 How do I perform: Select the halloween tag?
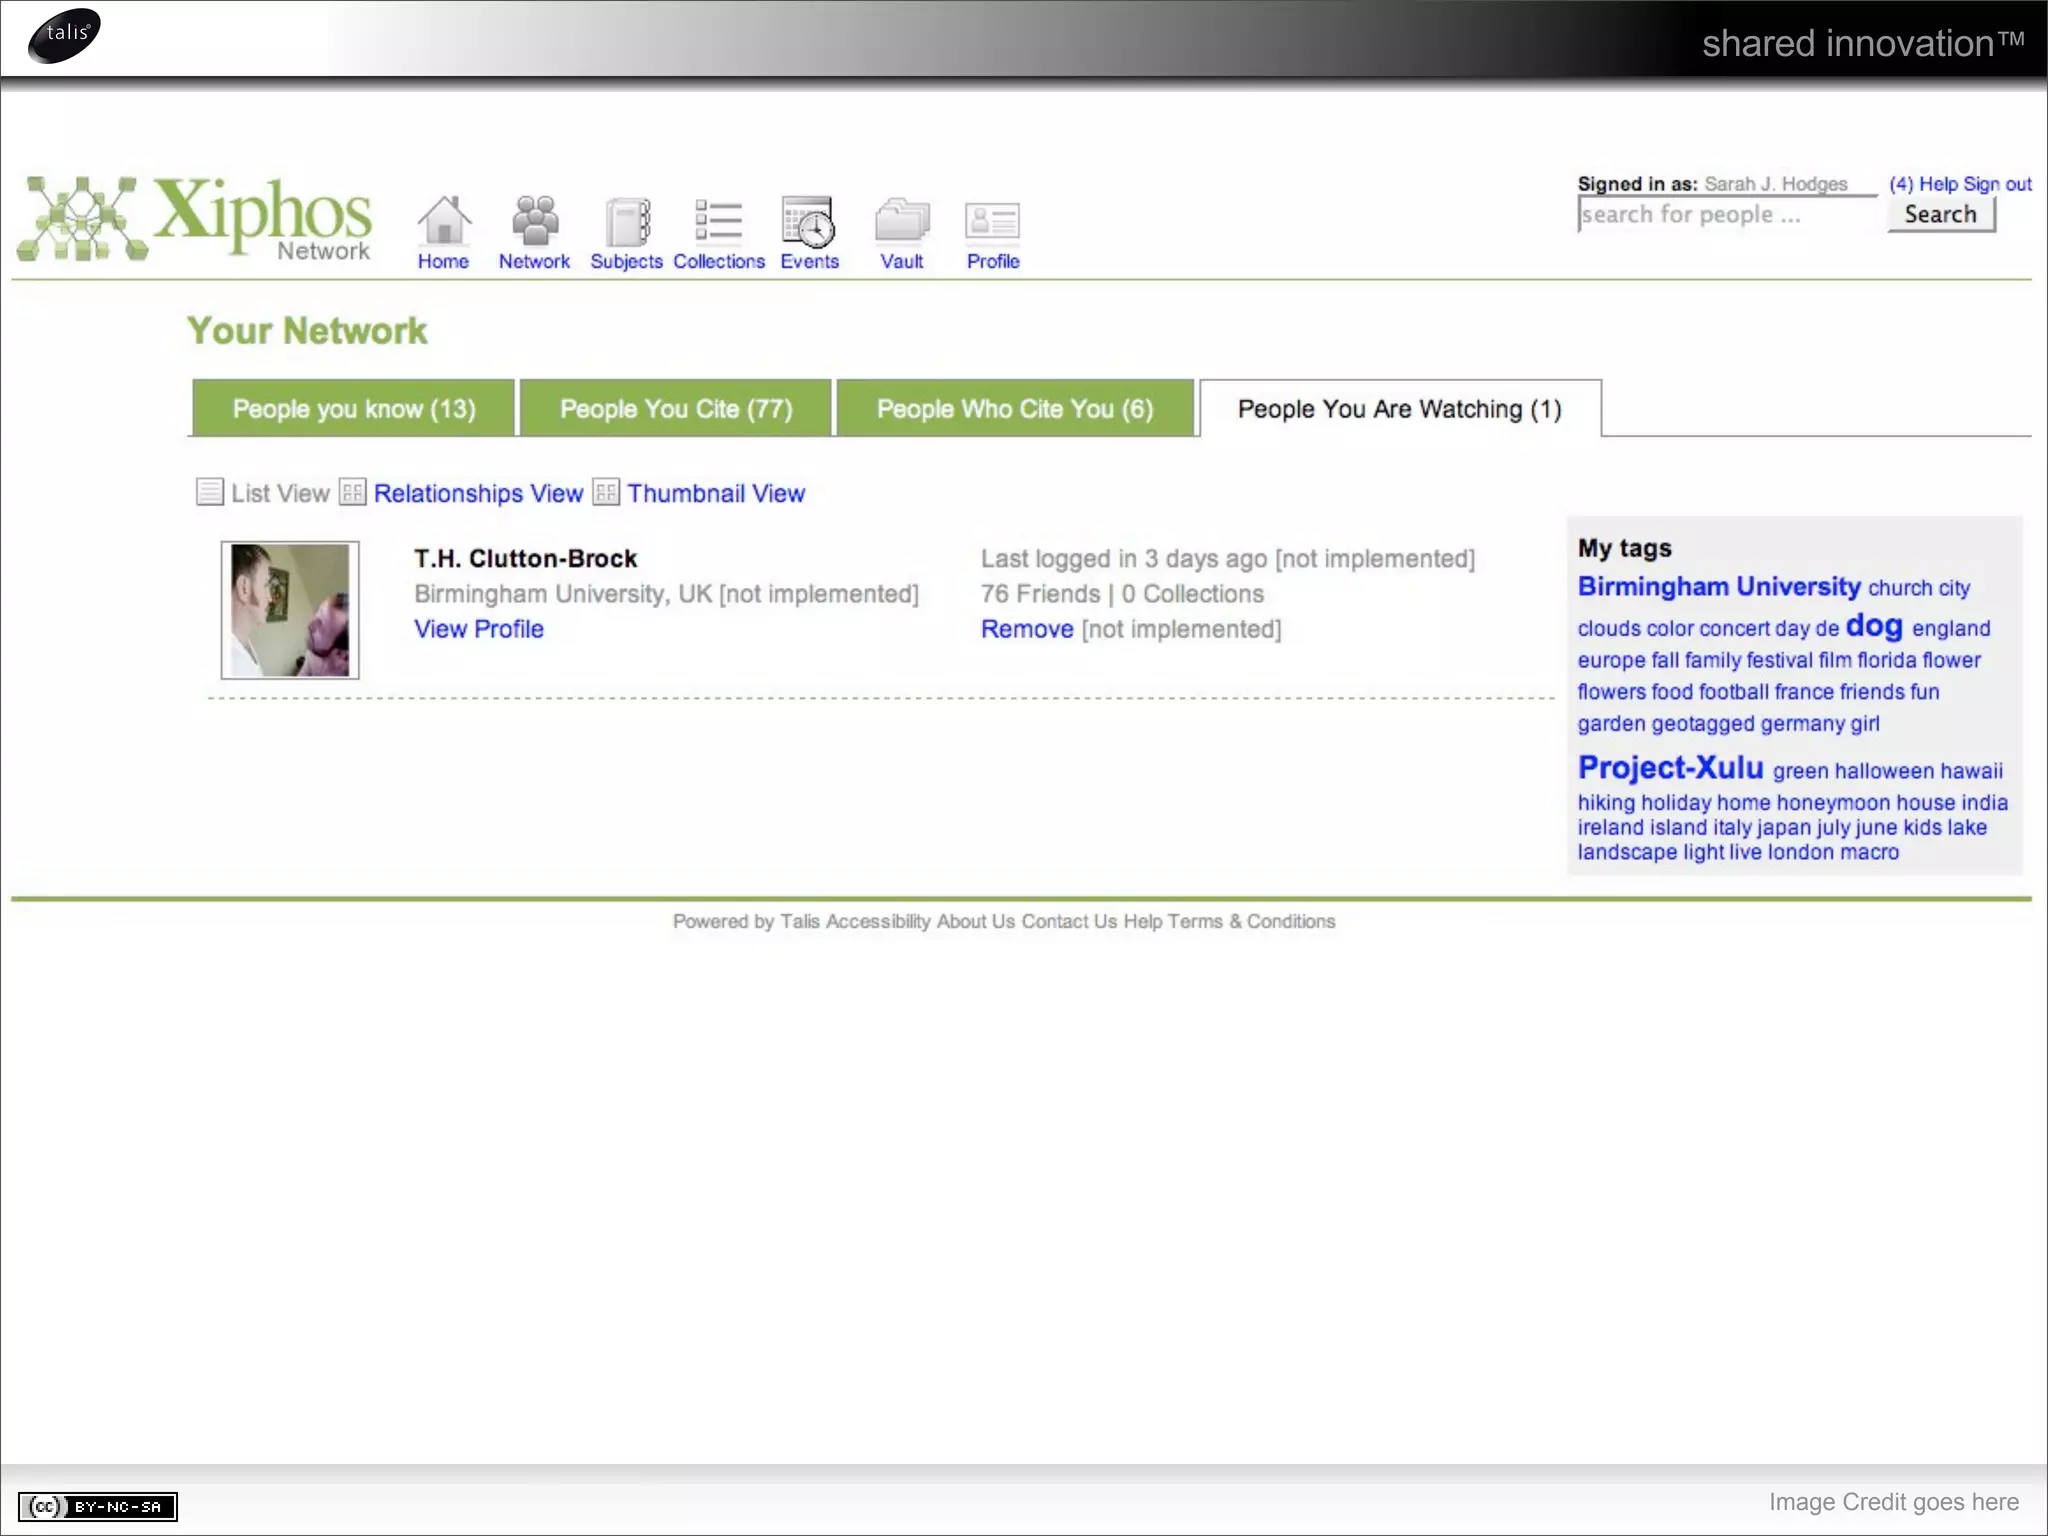[x=1884, y=771]
